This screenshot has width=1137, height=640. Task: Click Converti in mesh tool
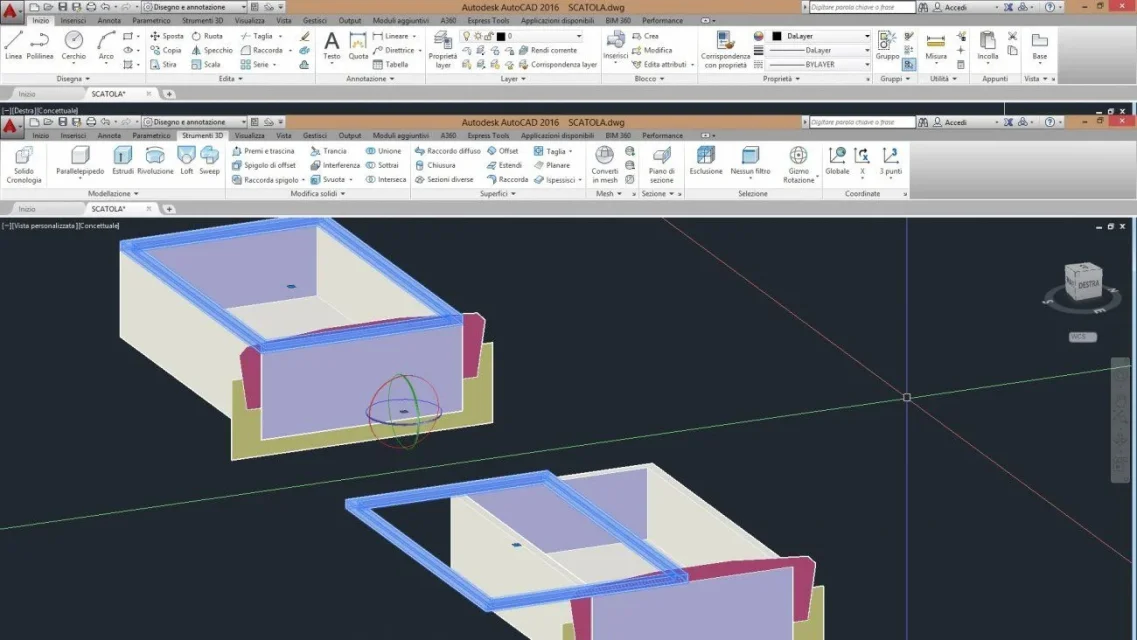click(604, 165)
